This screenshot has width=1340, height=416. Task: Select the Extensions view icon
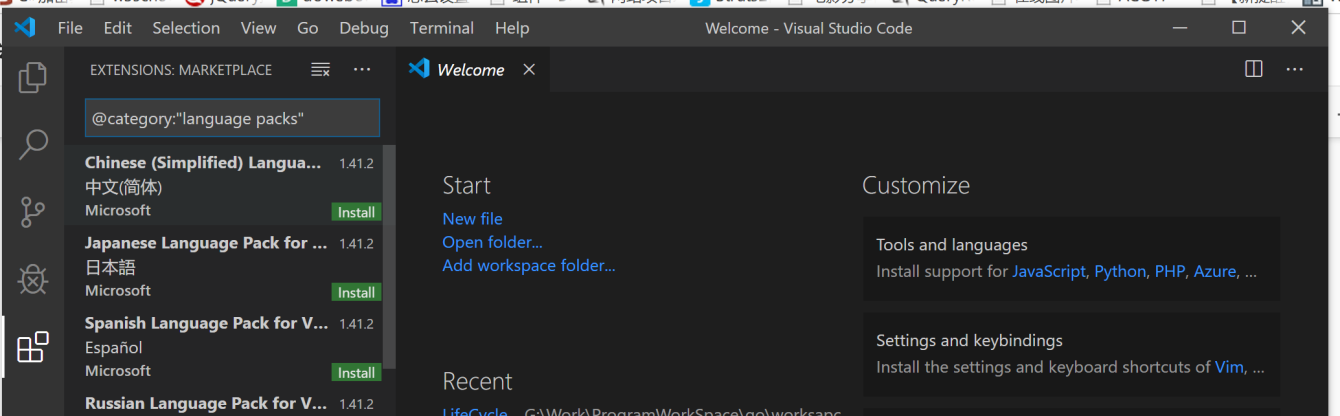tap(32, 347)
